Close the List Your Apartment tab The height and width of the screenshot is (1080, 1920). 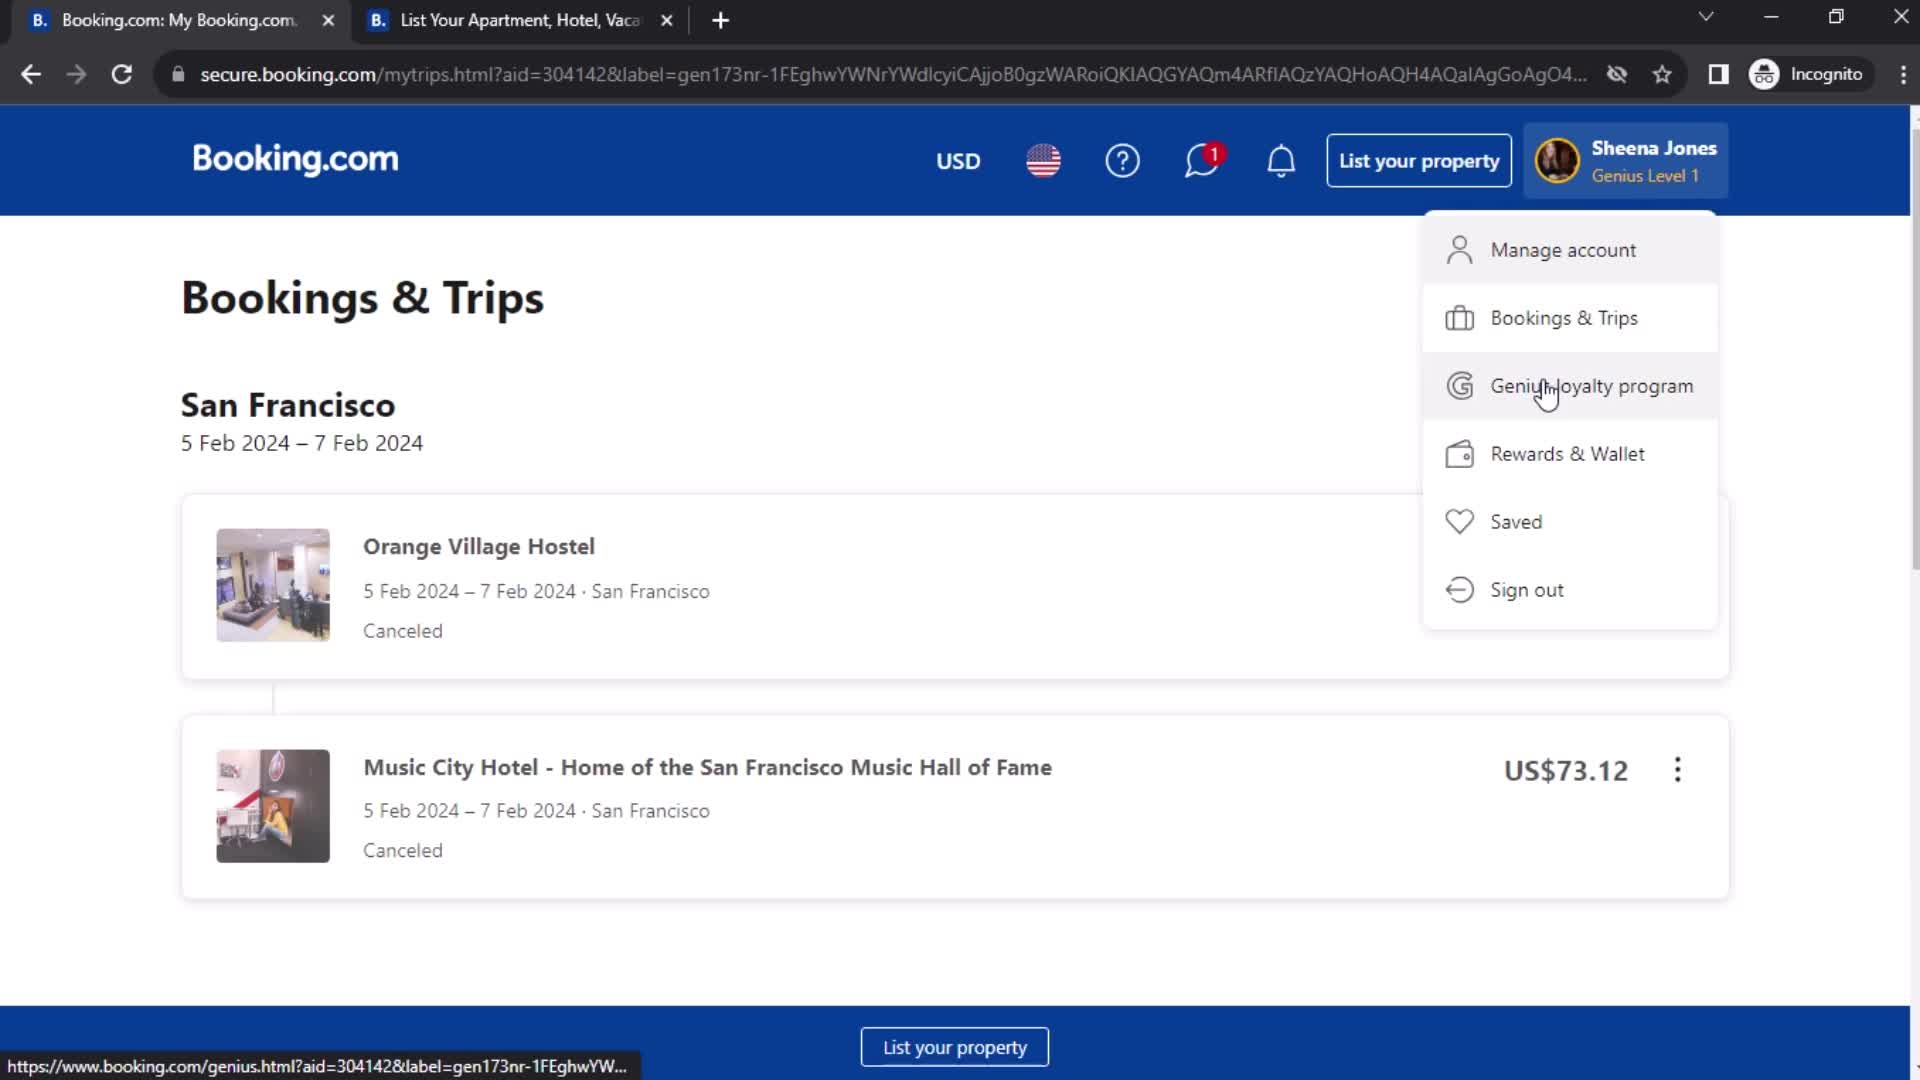point(667,20)
